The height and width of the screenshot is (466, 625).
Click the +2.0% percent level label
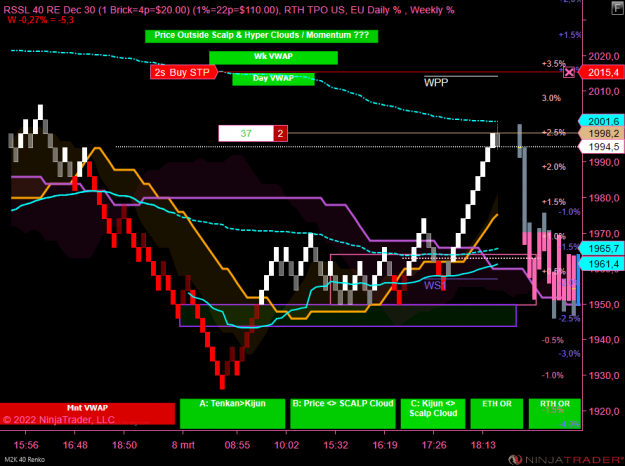point(553,167)
